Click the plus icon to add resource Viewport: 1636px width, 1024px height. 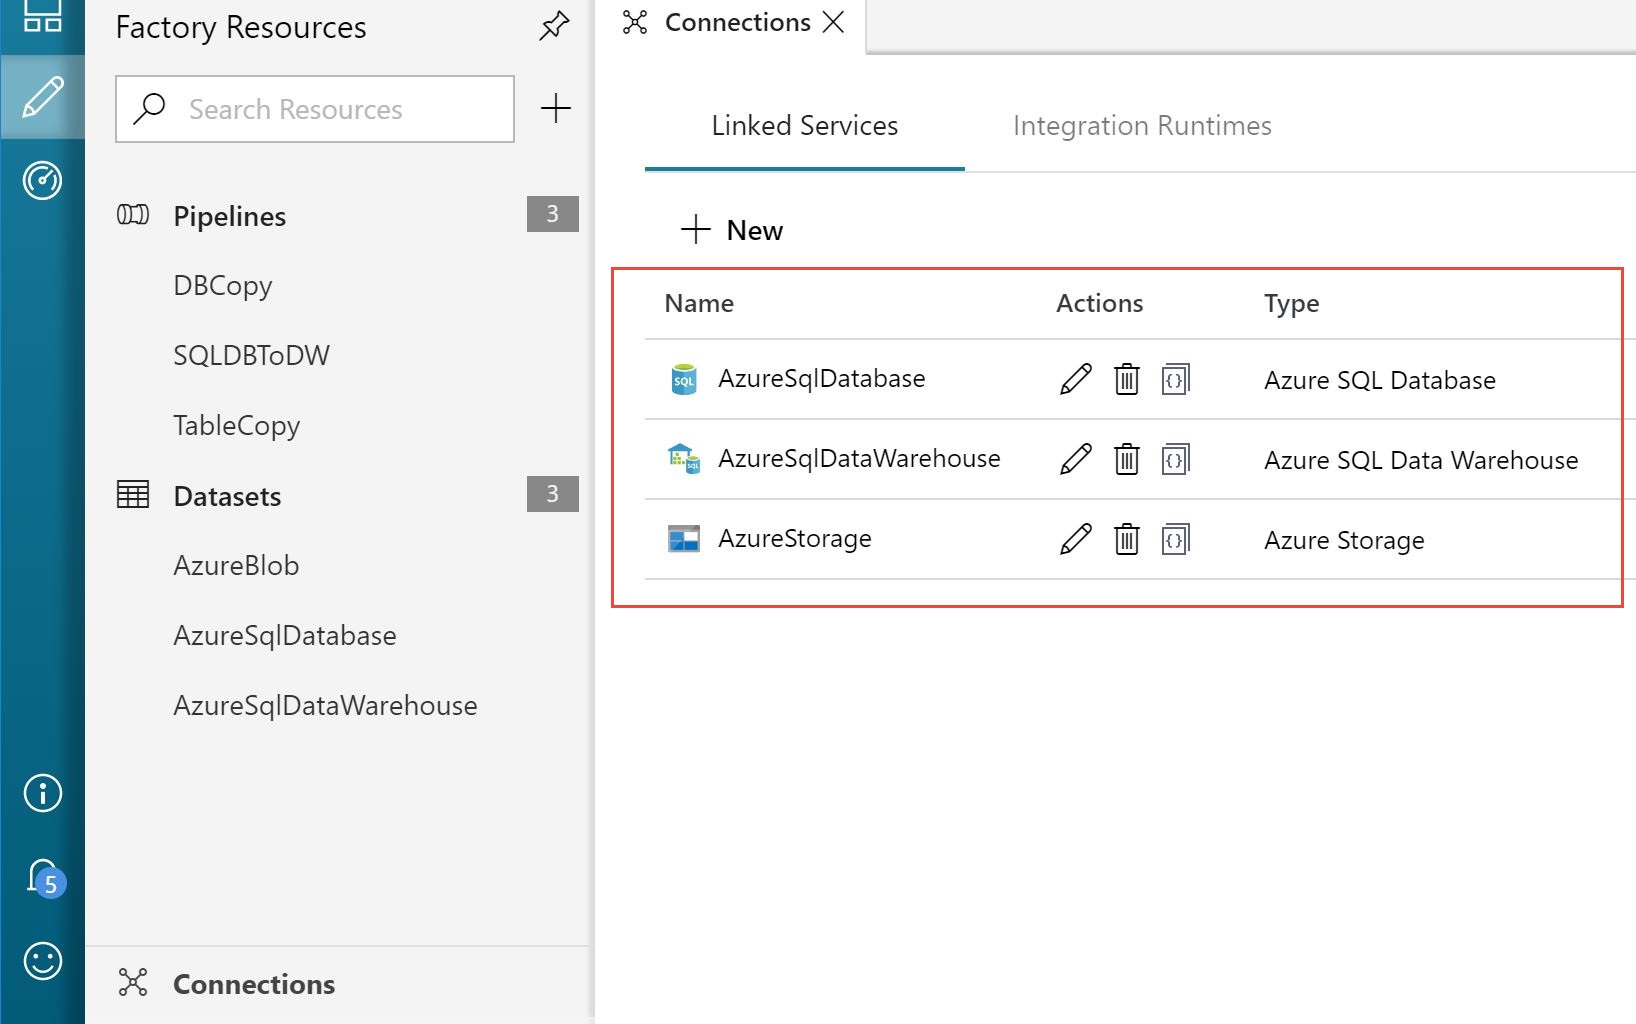pos(555,108)
